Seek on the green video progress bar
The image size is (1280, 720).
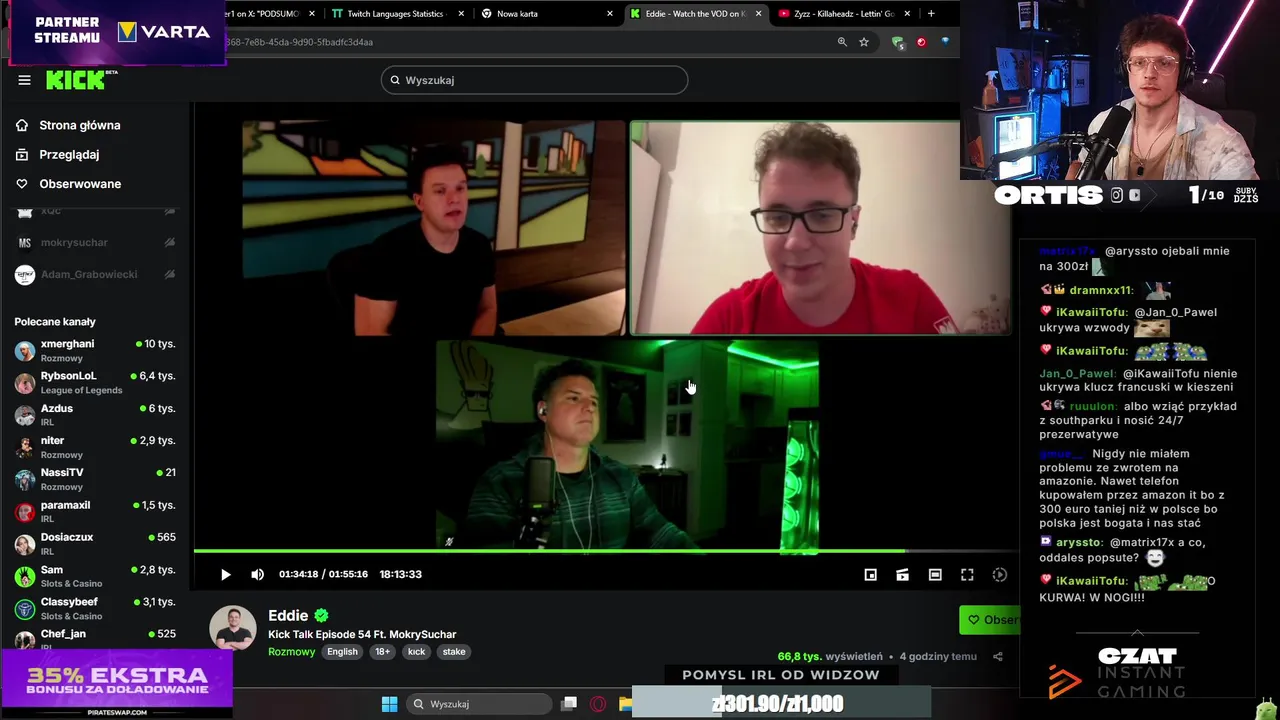[x=605, y=550]
